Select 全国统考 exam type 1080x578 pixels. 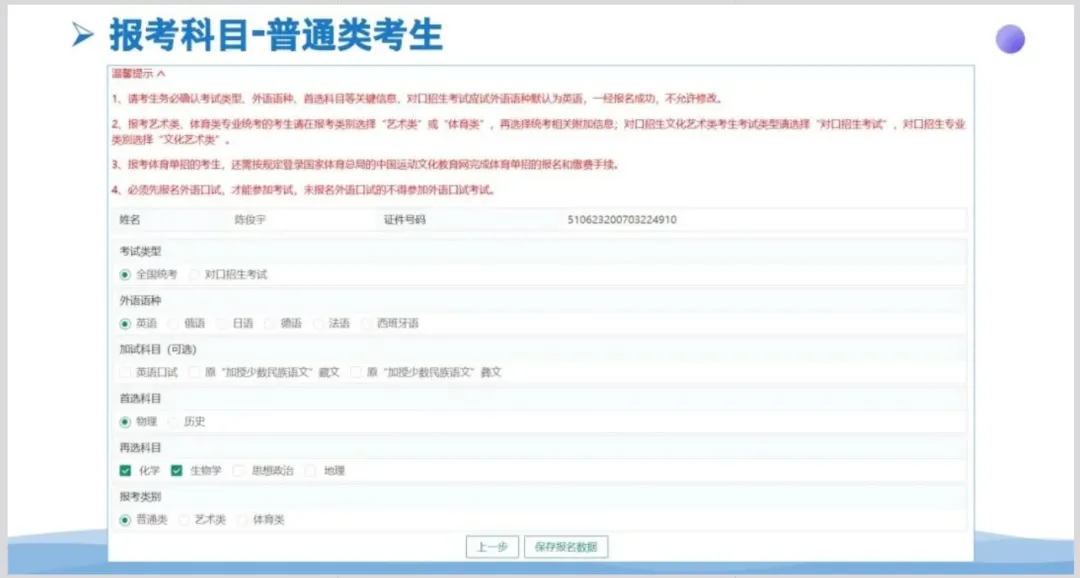click(x=125, y=275)
